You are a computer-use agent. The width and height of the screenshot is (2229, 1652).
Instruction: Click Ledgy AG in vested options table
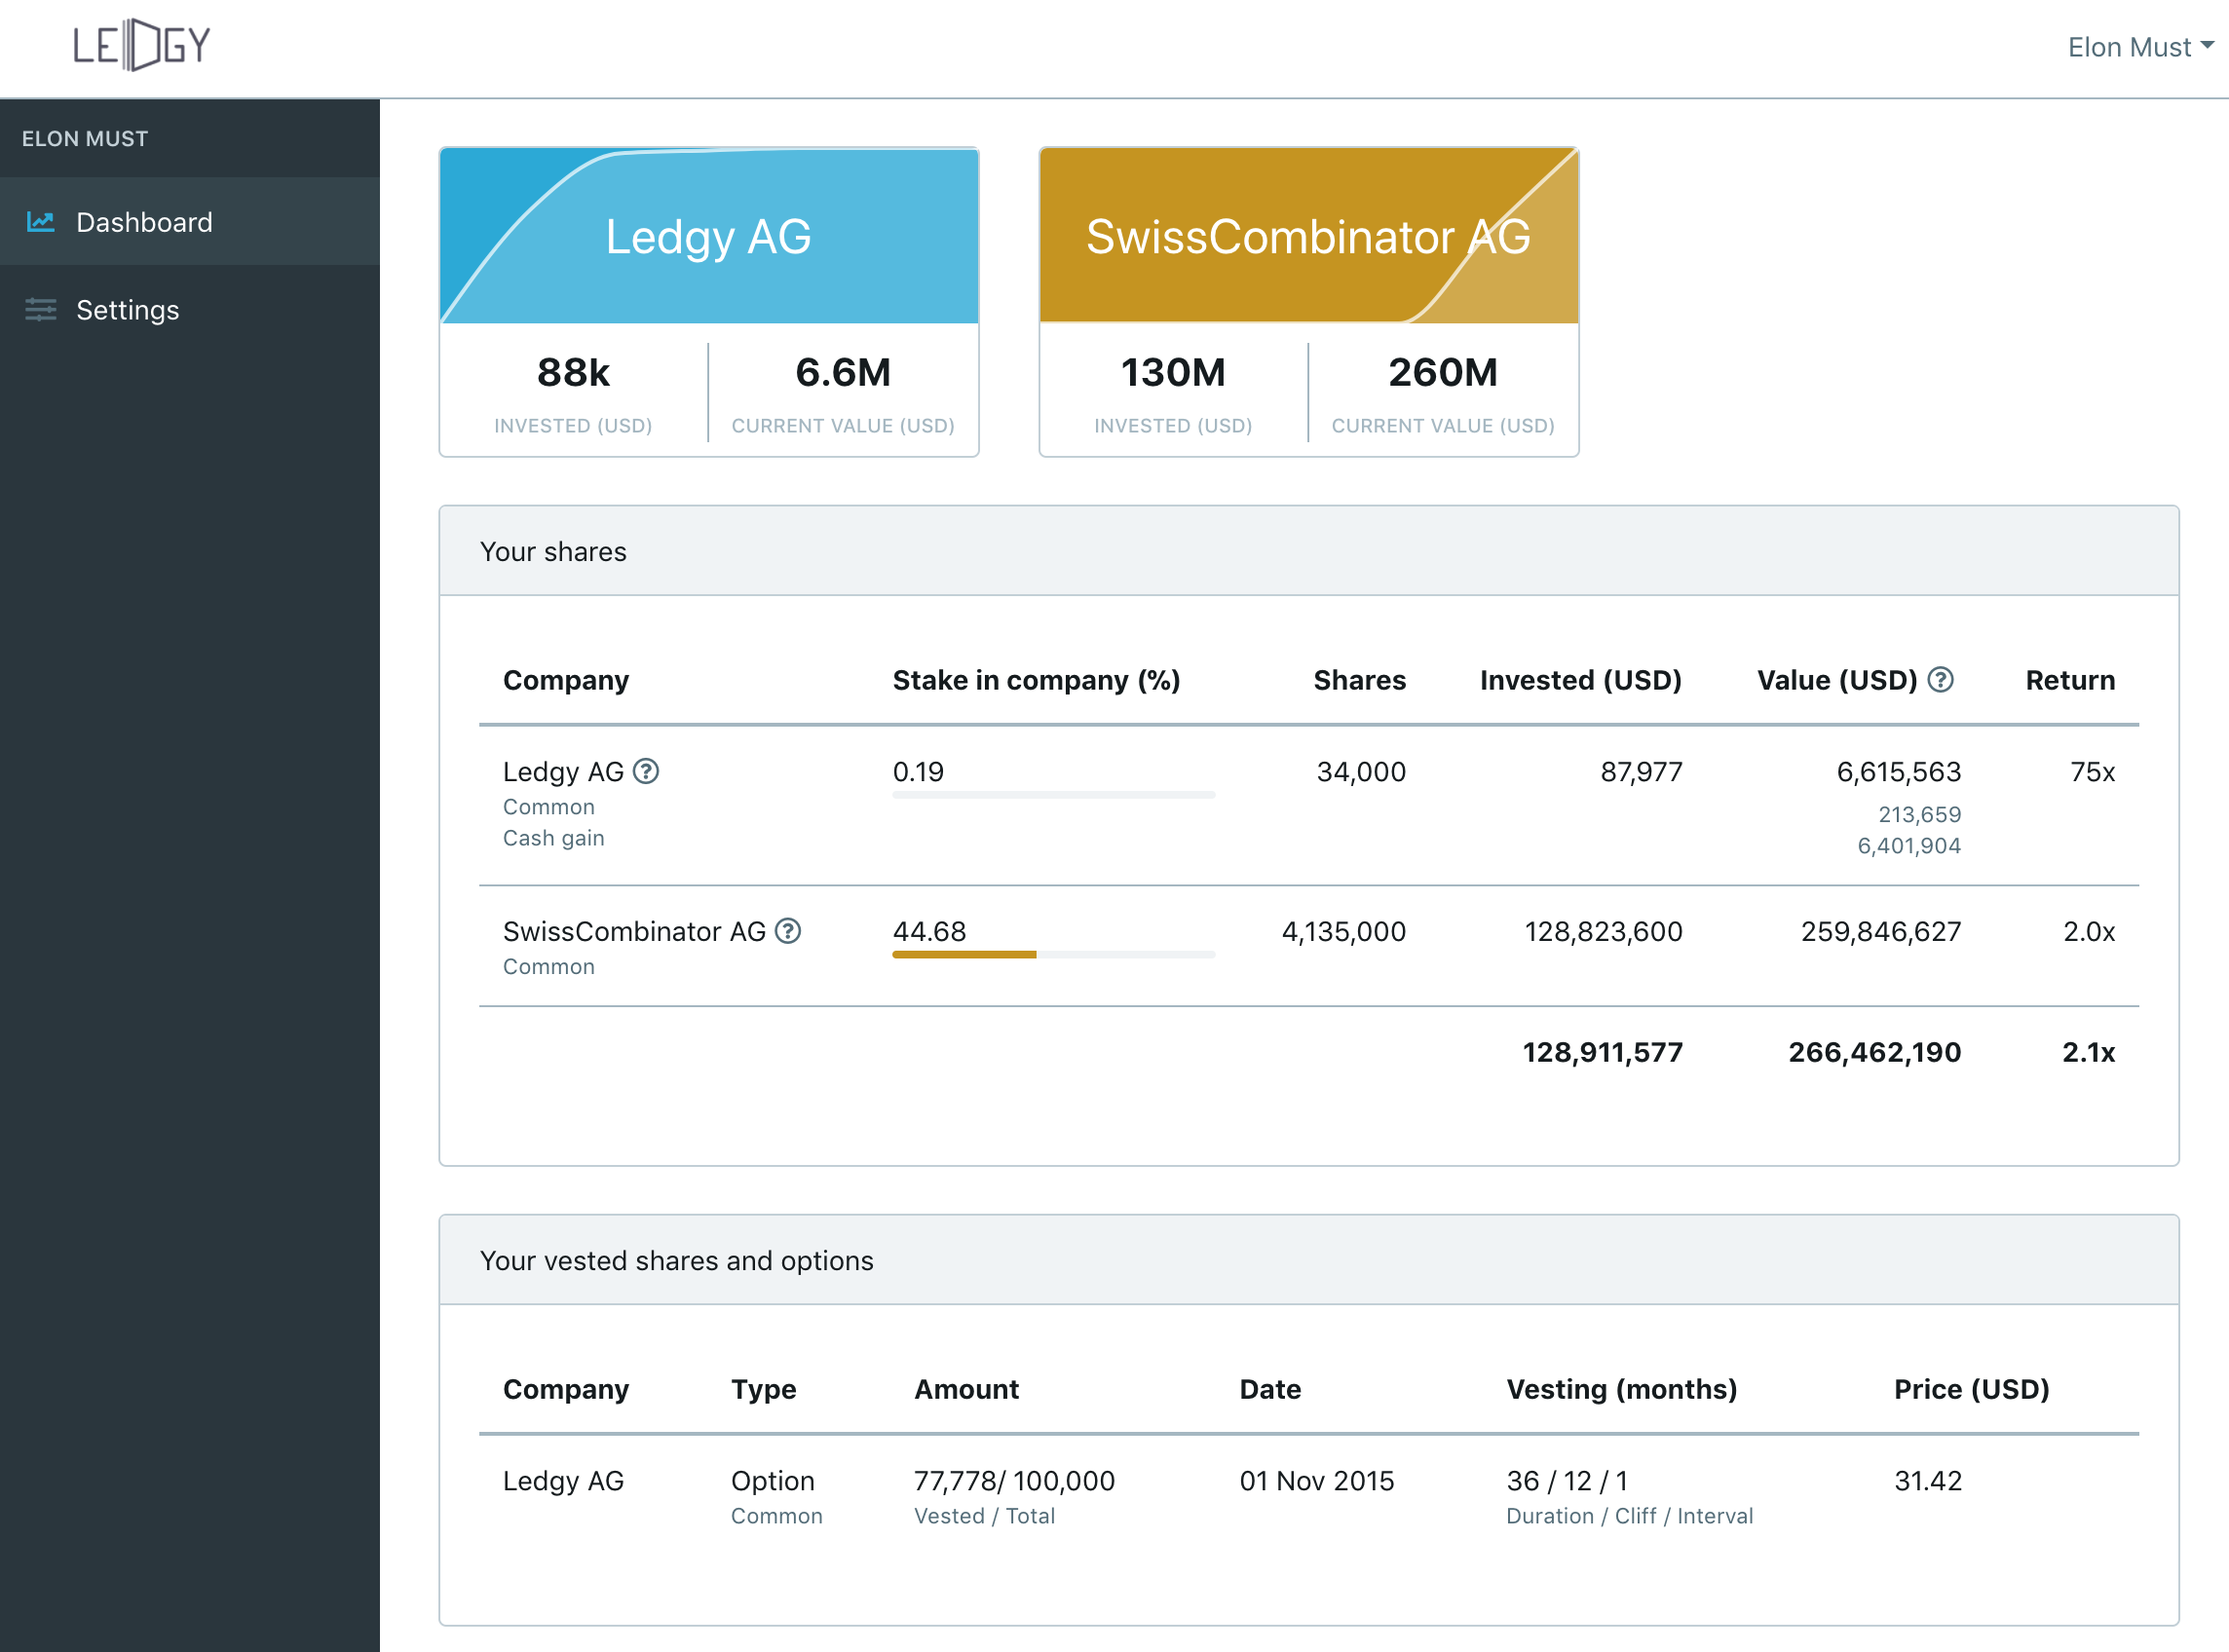point(563,1481)
